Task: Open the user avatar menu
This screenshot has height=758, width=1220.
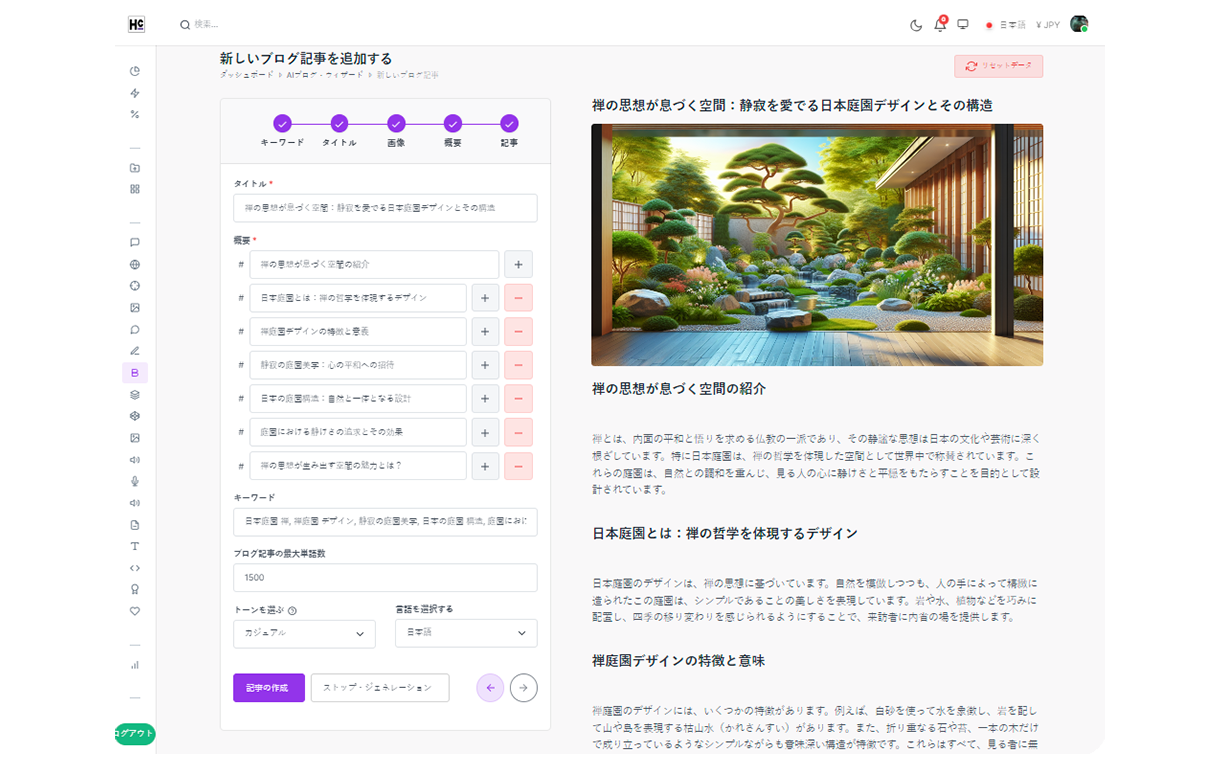Action: [1079, 24]
